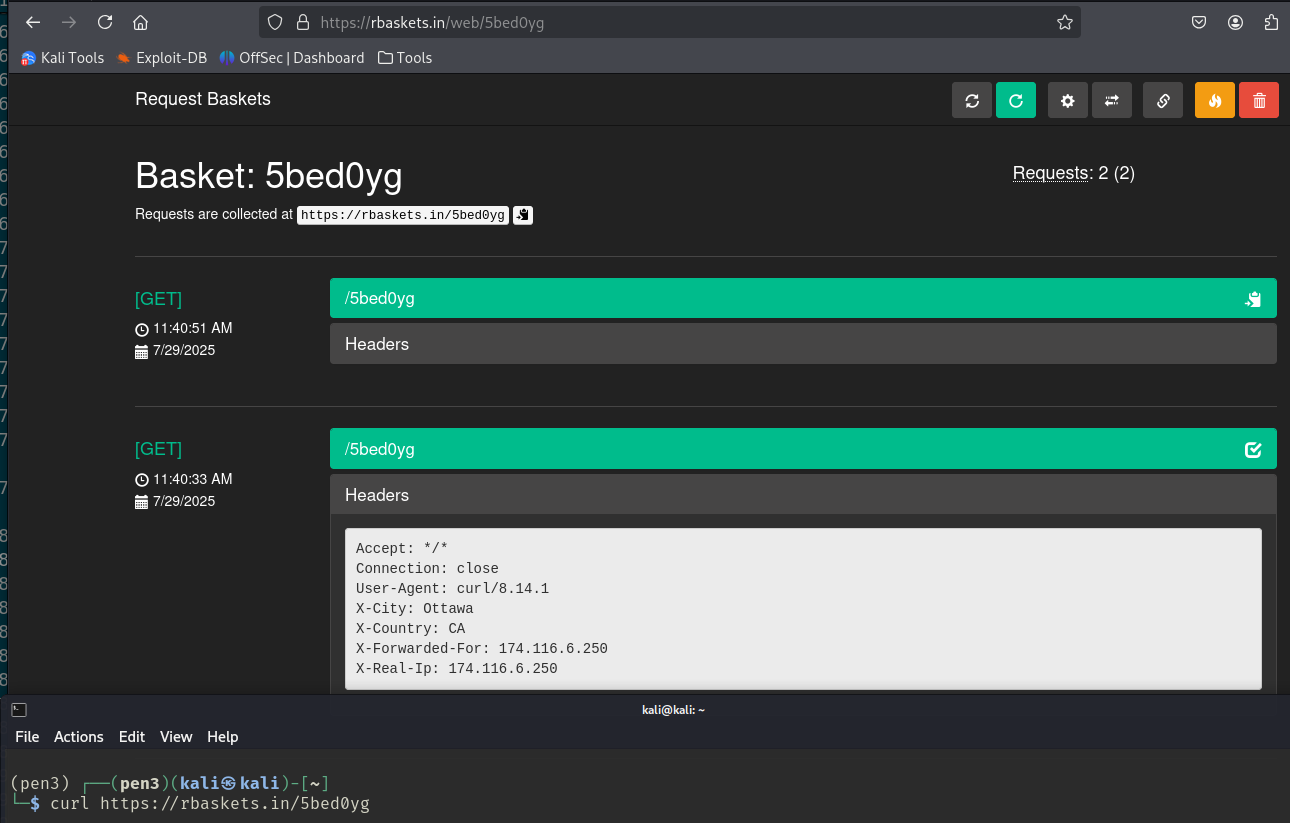Open the Firefox extensions puzzle icon

click(x=1271, y=22)
